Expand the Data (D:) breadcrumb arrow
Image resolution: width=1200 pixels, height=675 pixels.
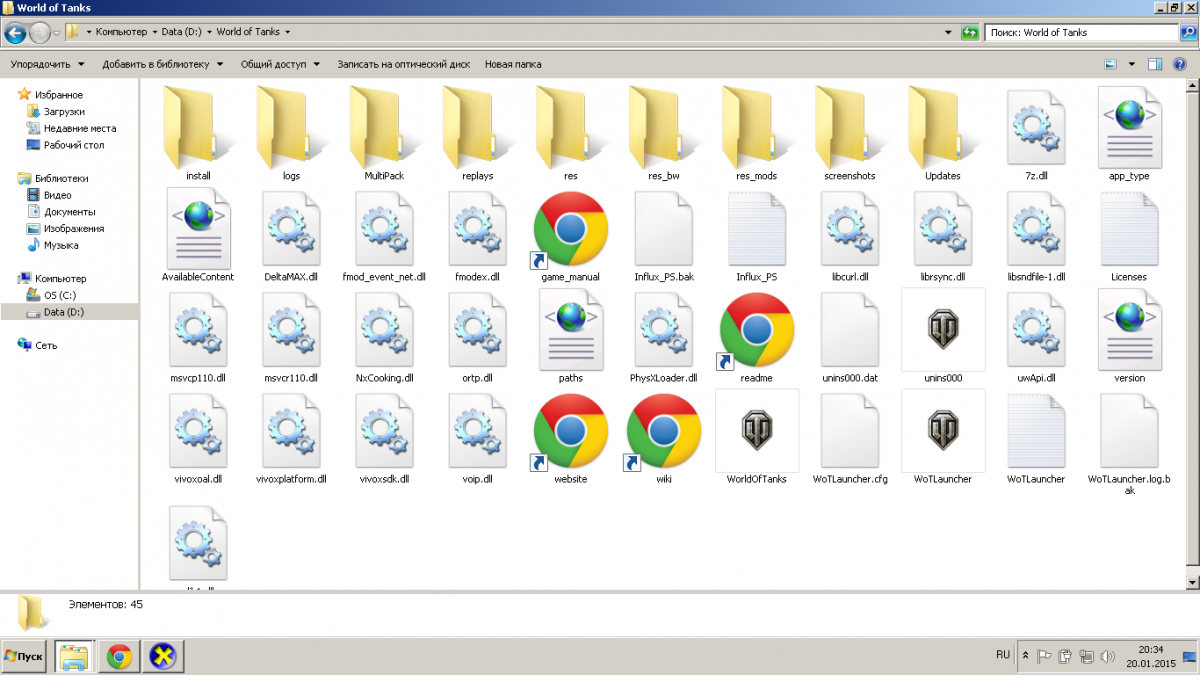click(209, 32)
